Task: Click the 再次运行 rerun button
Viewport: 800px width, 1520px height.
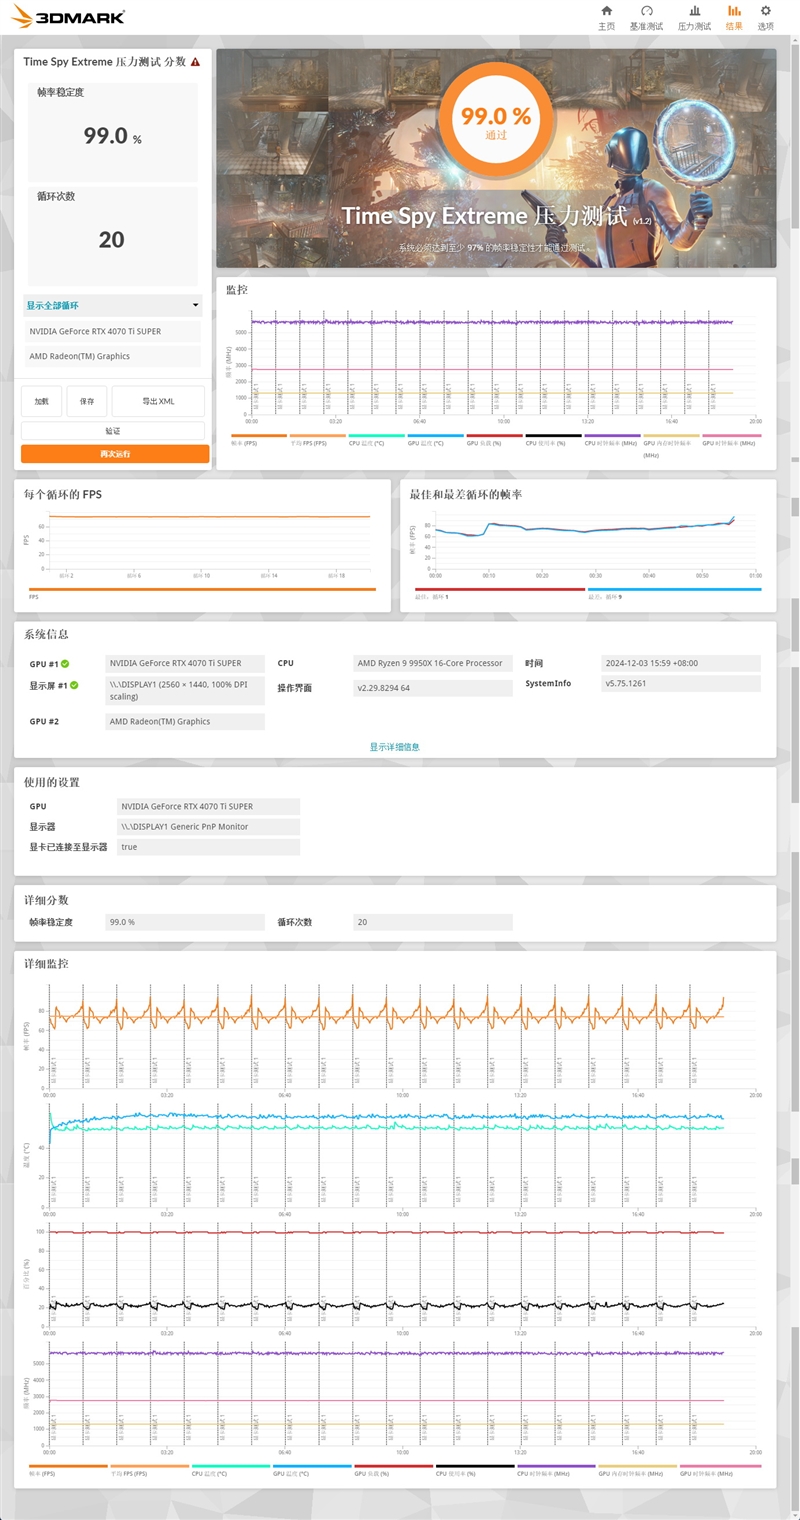Action: 113,453
